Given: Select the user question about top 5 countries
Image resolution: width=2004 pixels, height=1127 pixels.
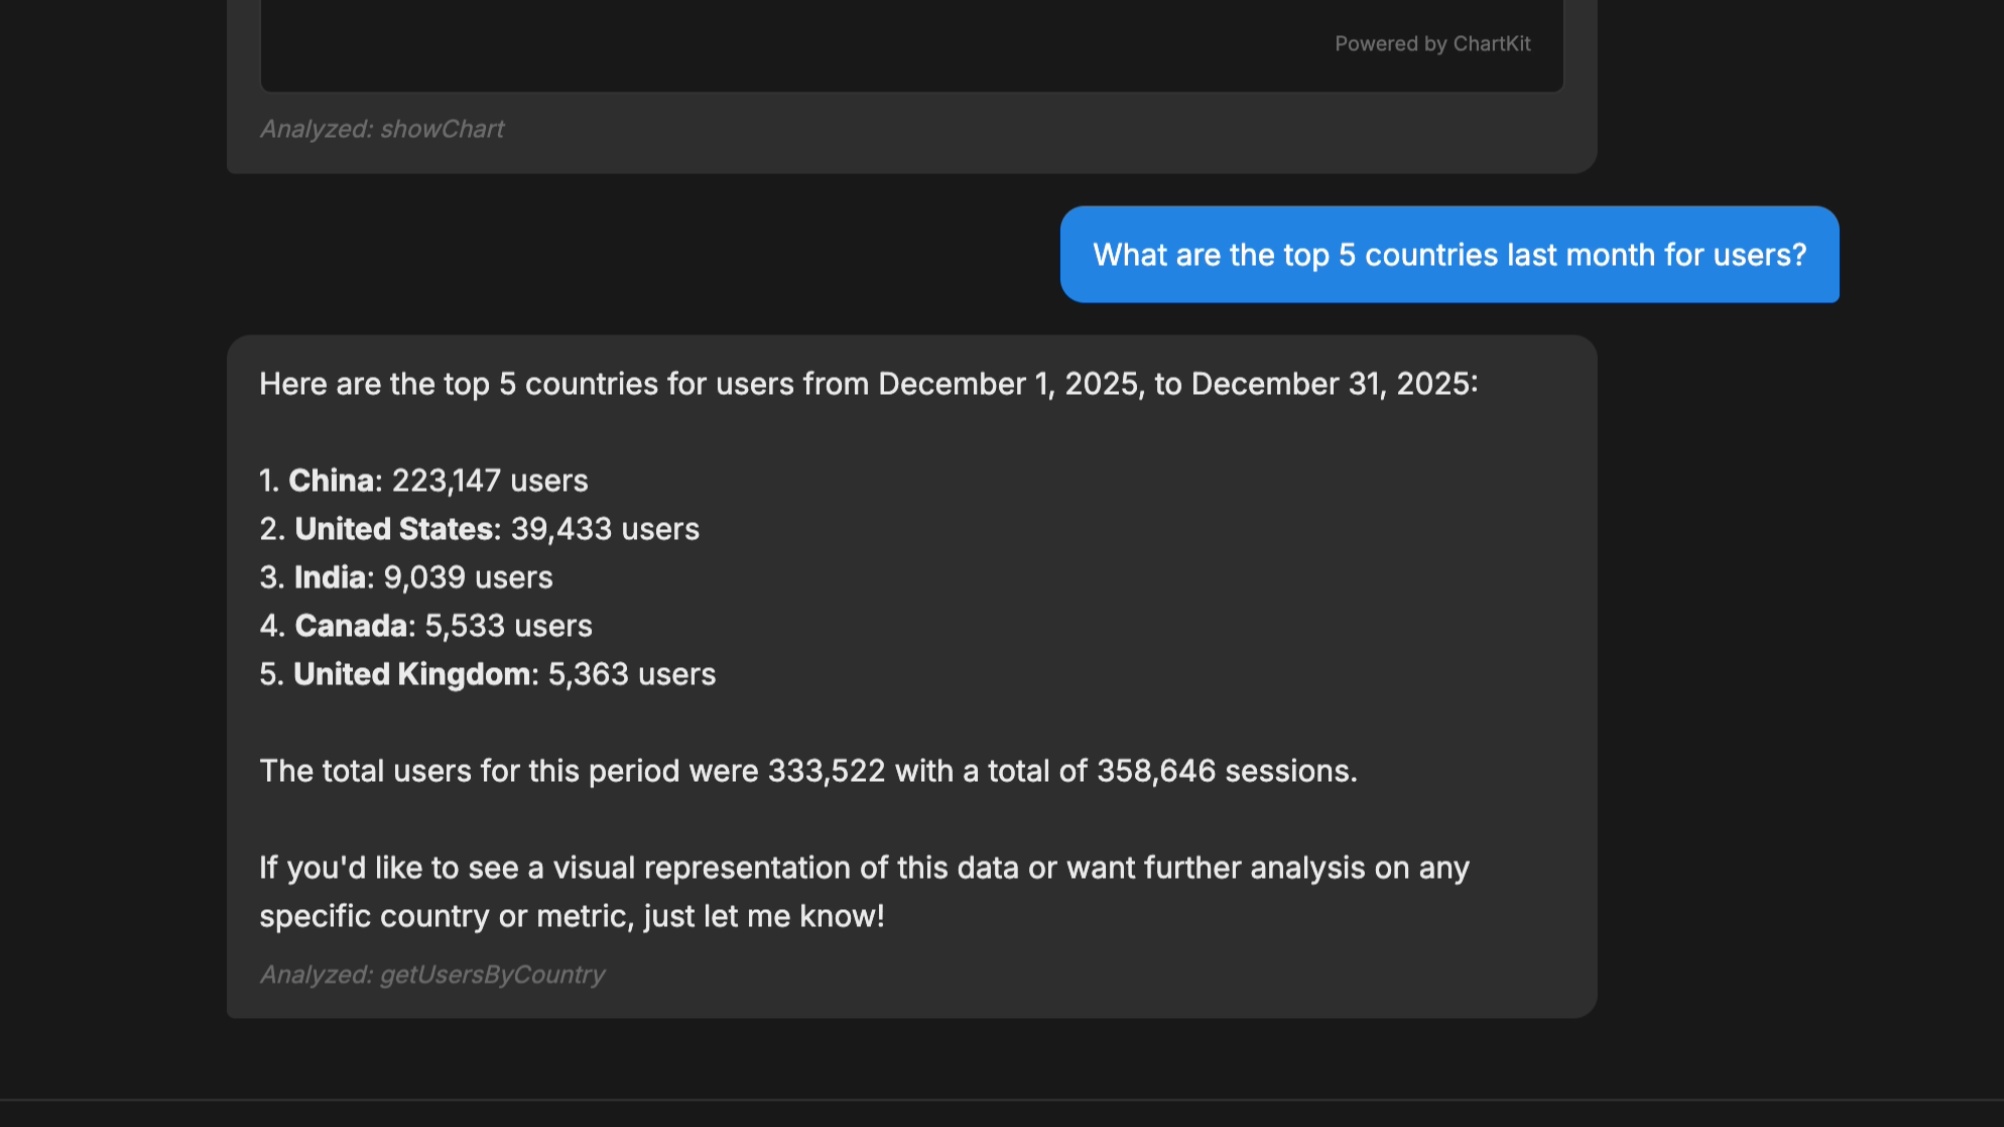Looking at the screenshot, I should [x=1449, y=255].
